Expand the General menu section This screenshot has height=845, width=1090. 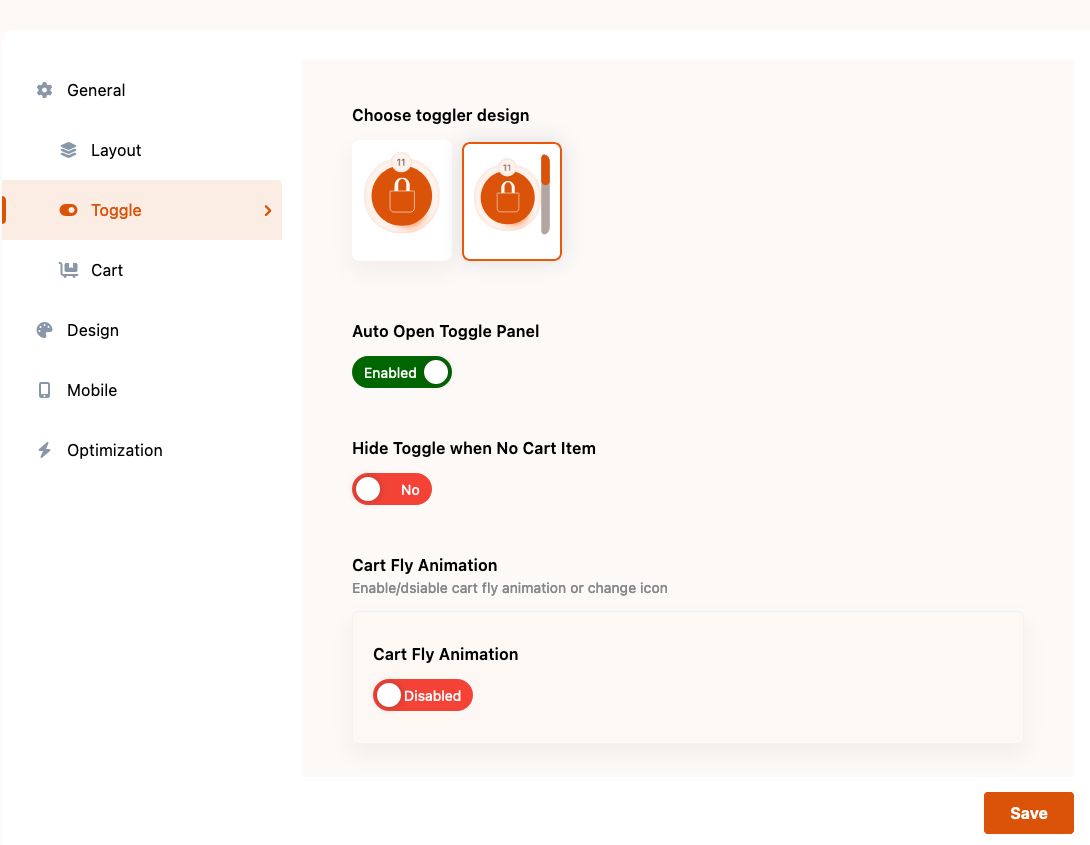click(96, 90)
